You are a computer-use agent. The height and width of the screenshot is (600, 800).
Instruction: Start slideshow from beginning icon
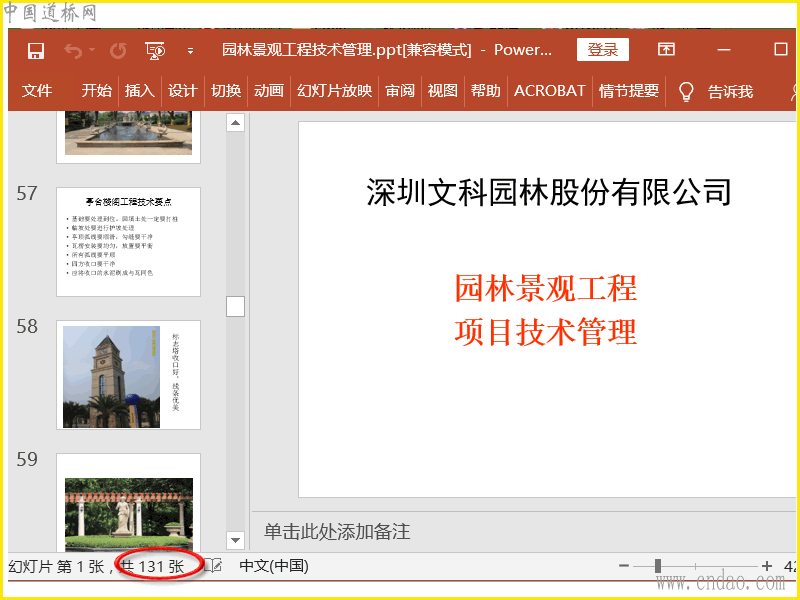[155, 51]
